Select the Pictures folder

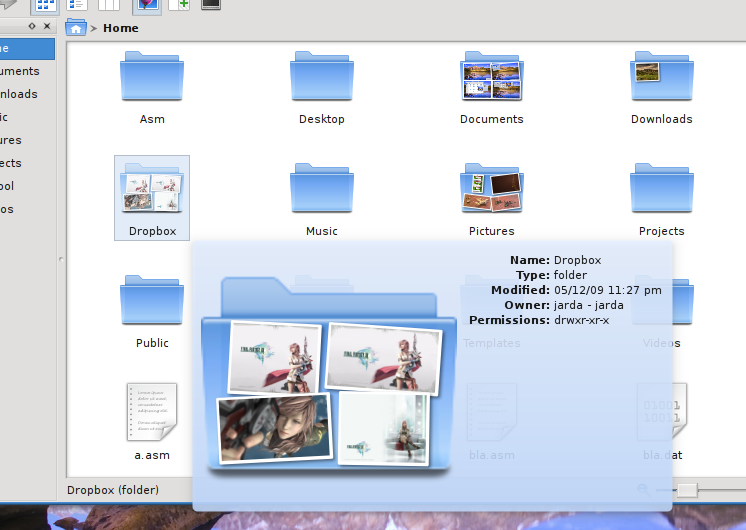(x=492, y=188)
